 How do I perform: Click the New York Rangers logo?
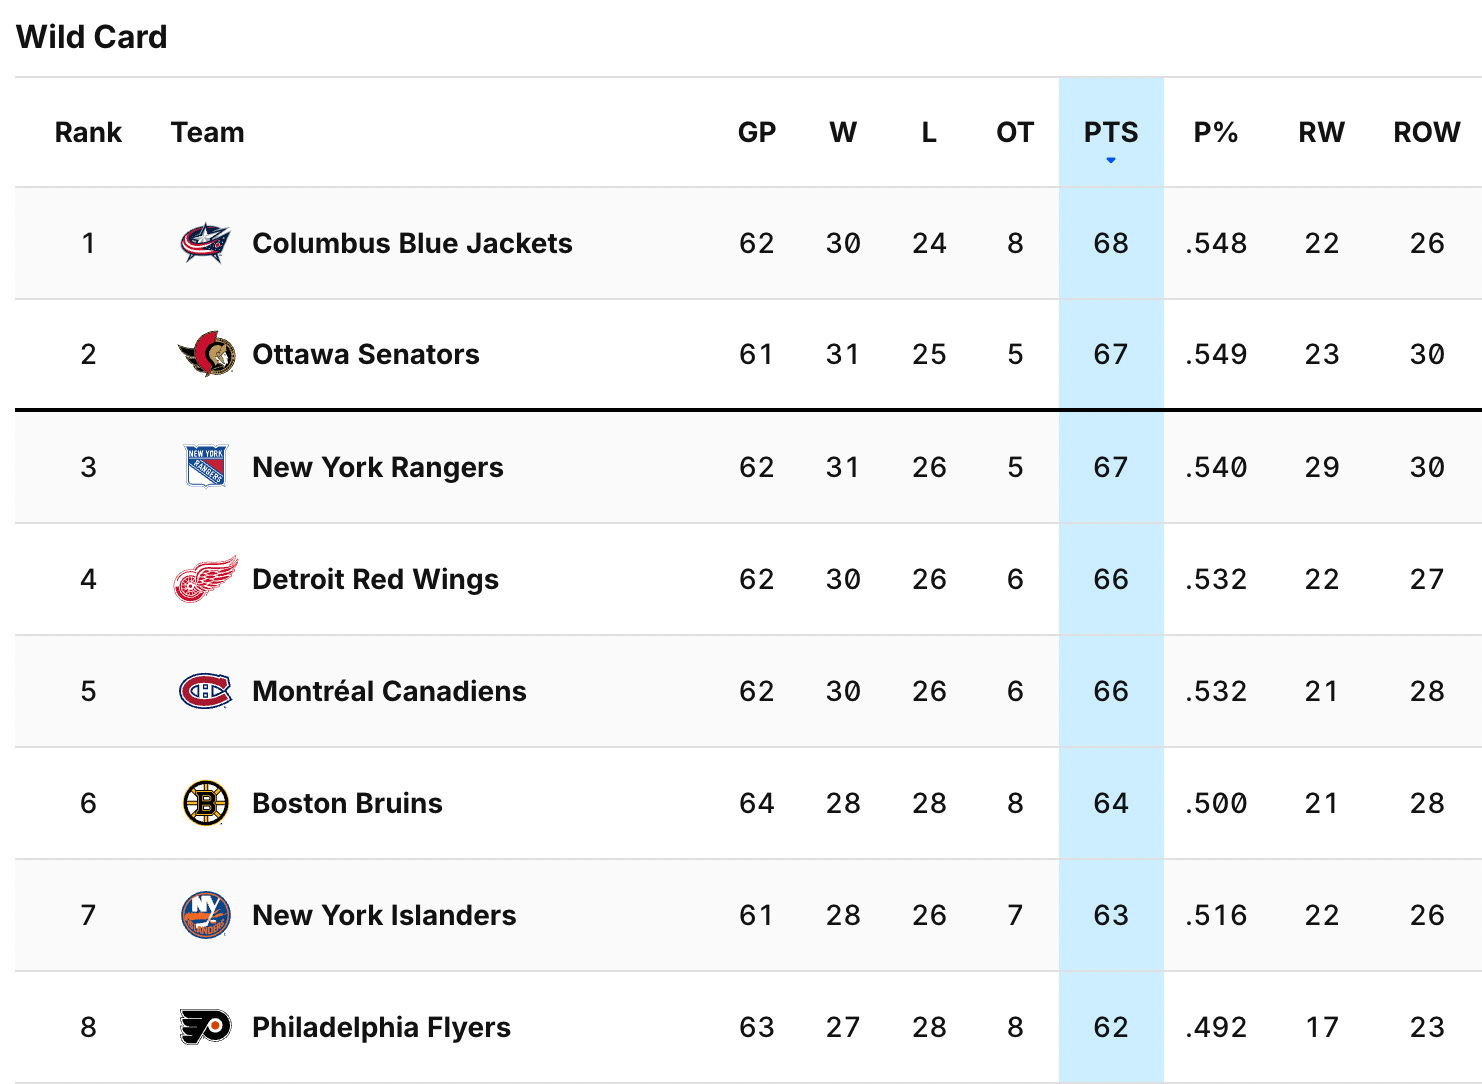(206, 466)
